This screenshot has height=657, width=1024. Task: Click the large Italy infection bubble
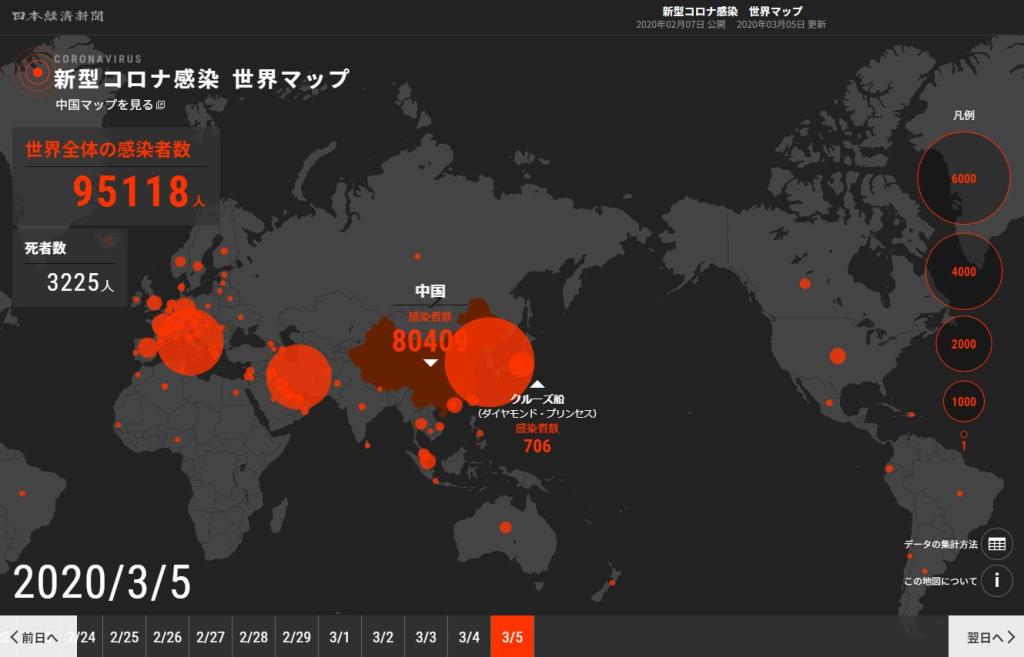(190, 341)
